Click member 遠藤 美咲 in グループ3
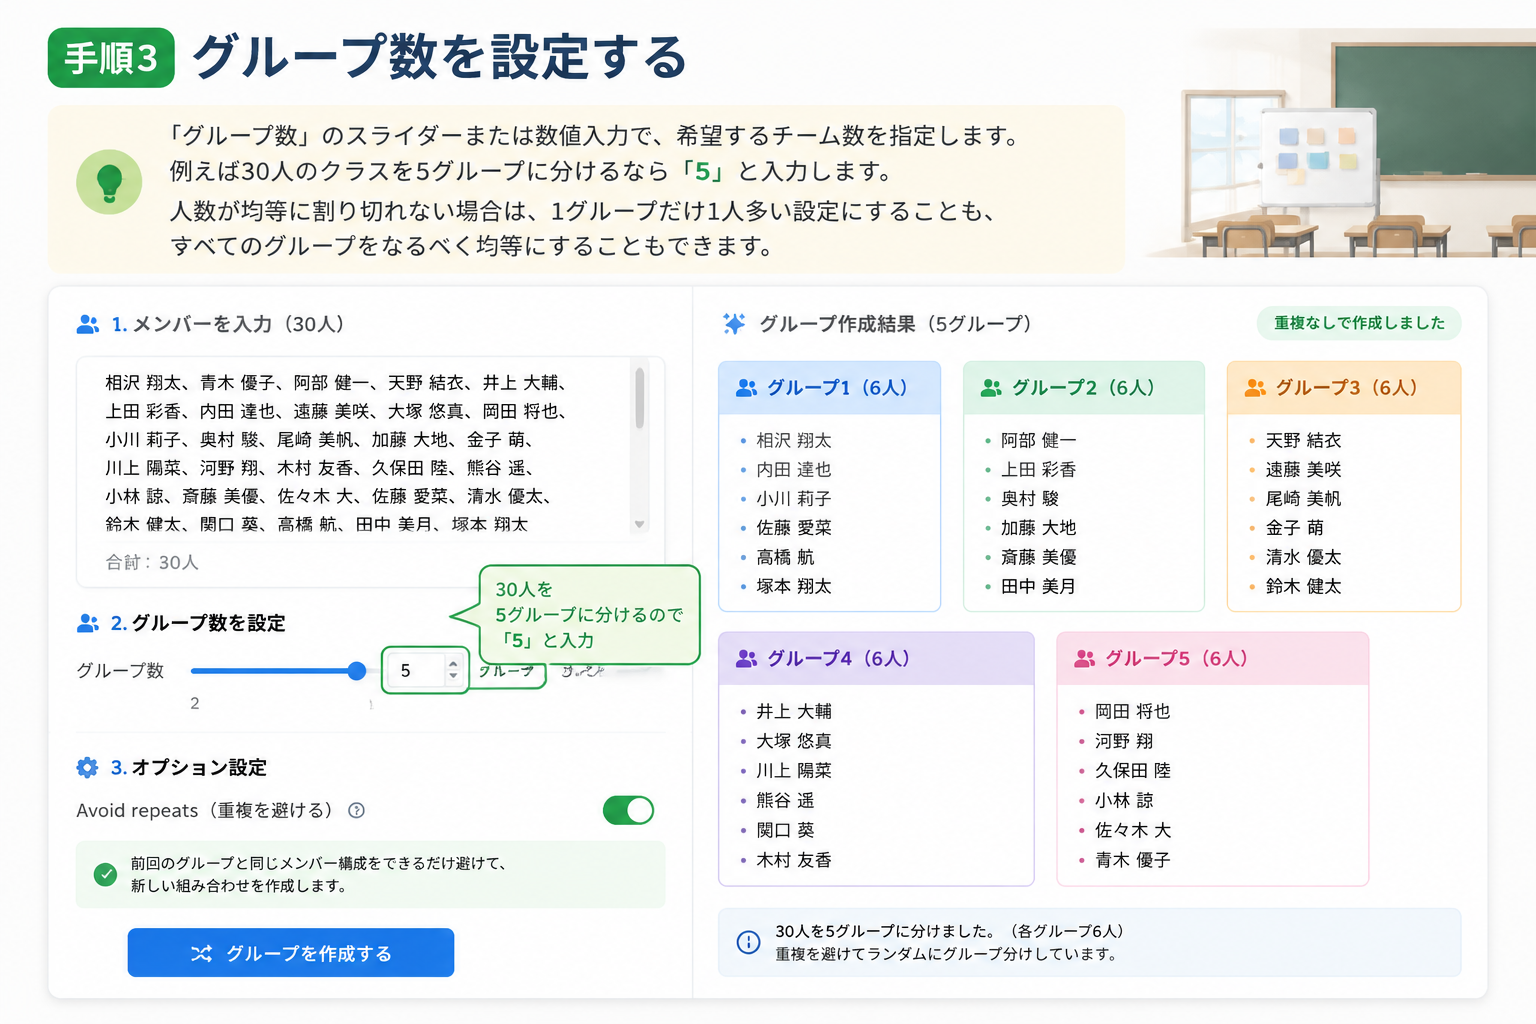This screenshot has height=1024, width=1536. coord(1304,470)
